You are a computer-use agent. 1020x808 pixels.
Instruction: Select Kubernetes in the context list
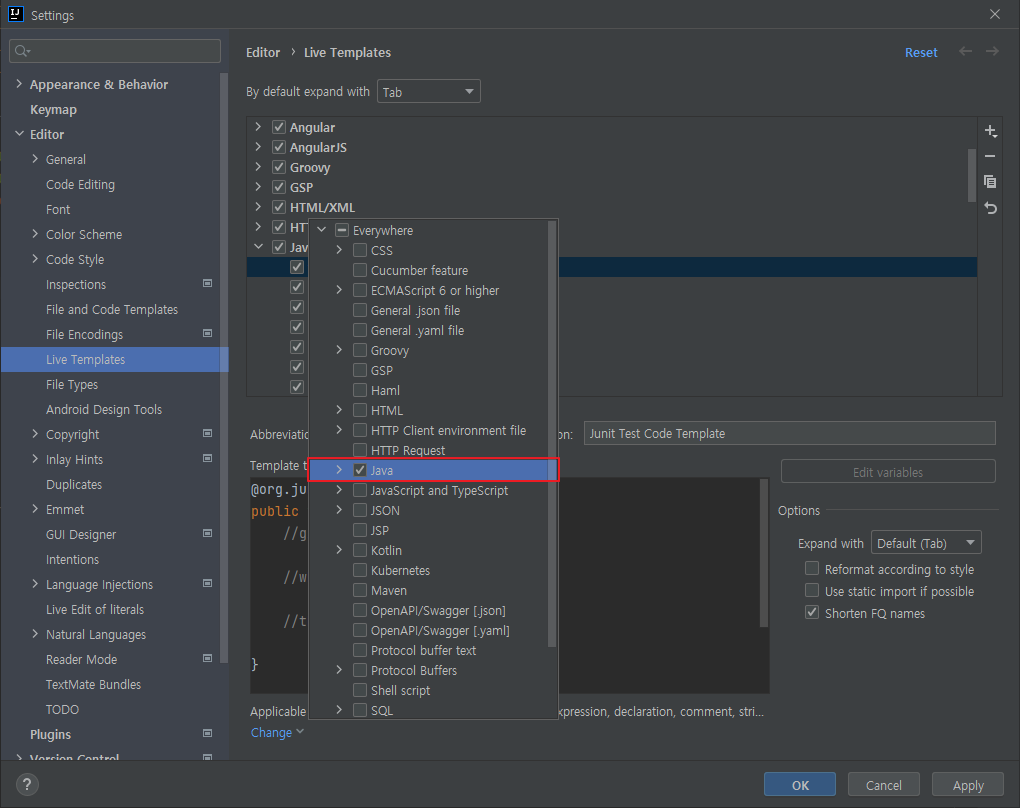(x=400, y=570)
